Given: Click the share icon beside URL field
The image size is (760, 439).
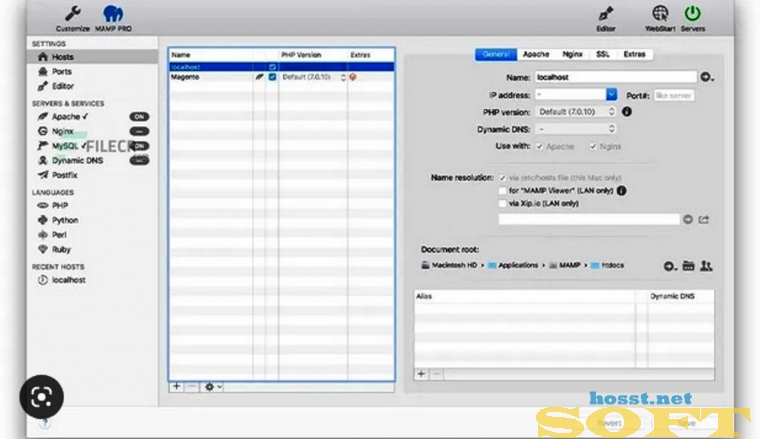Looking at the screenshot, I should (x=704, y=220).
